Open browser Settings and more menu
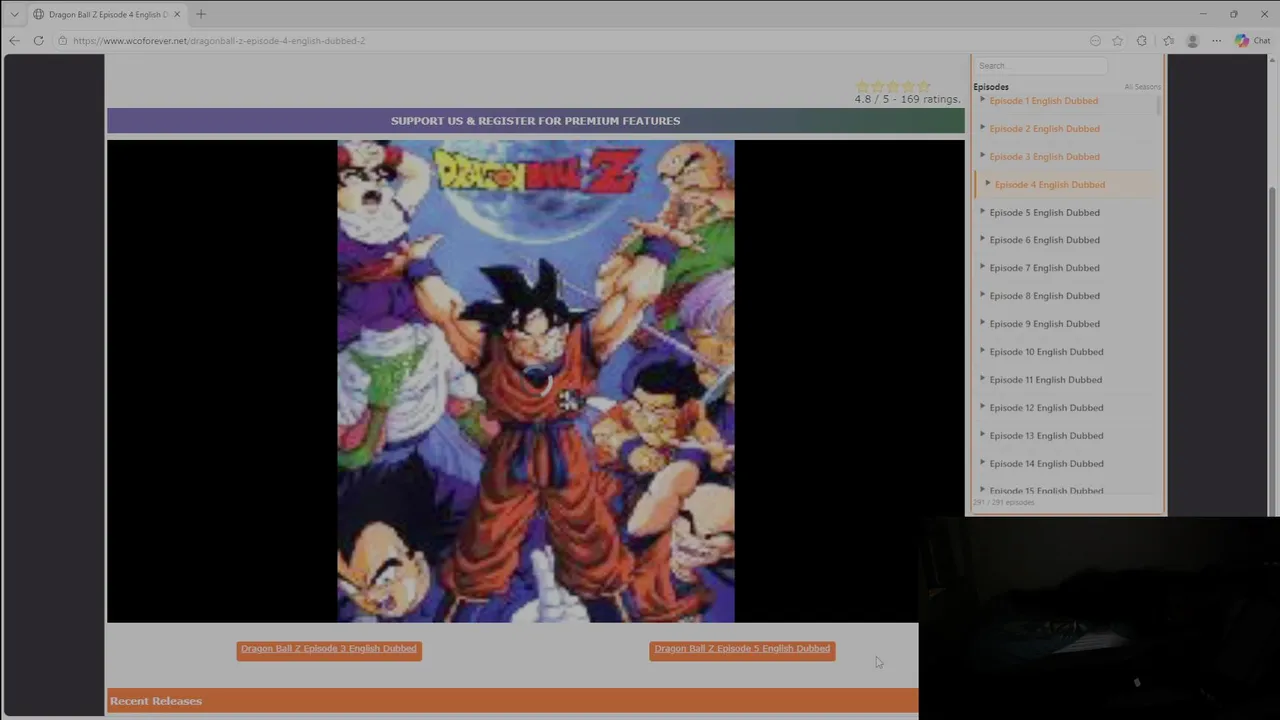Viewport: 1280px width, 720px height. click(1216, 41)
